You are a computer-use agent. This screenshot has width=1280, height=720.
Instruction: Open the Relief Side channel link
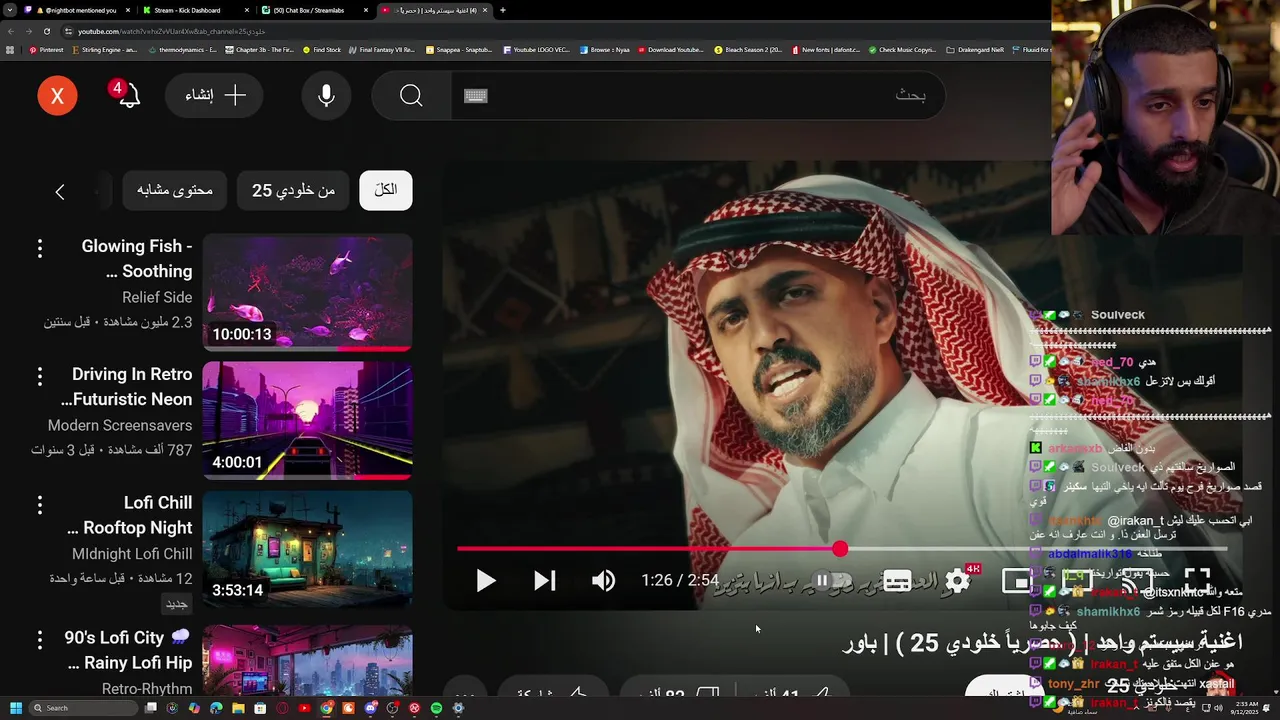tap(157, 297)
